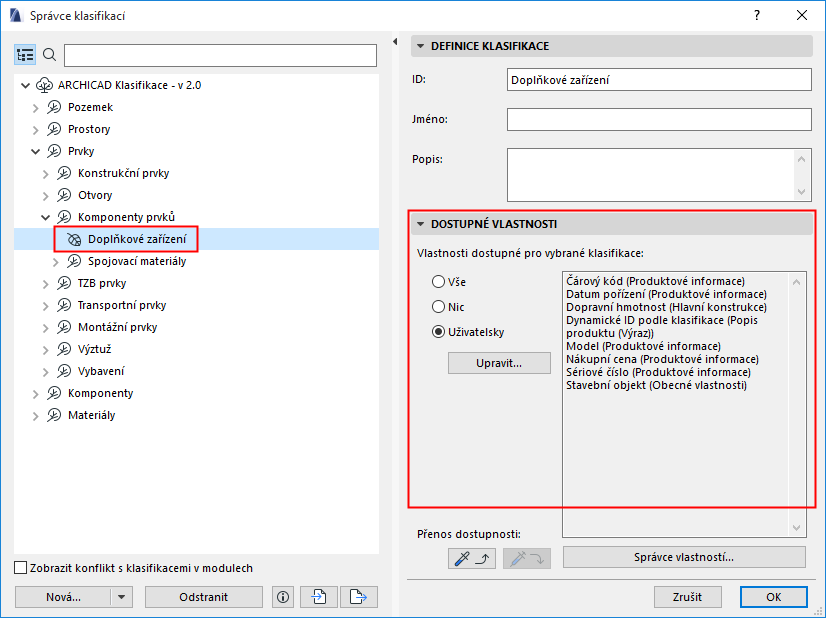Click the ID field containing Doplňkové zařízení
The height and width of the screenshot is (618, 826).
(659, 80)
